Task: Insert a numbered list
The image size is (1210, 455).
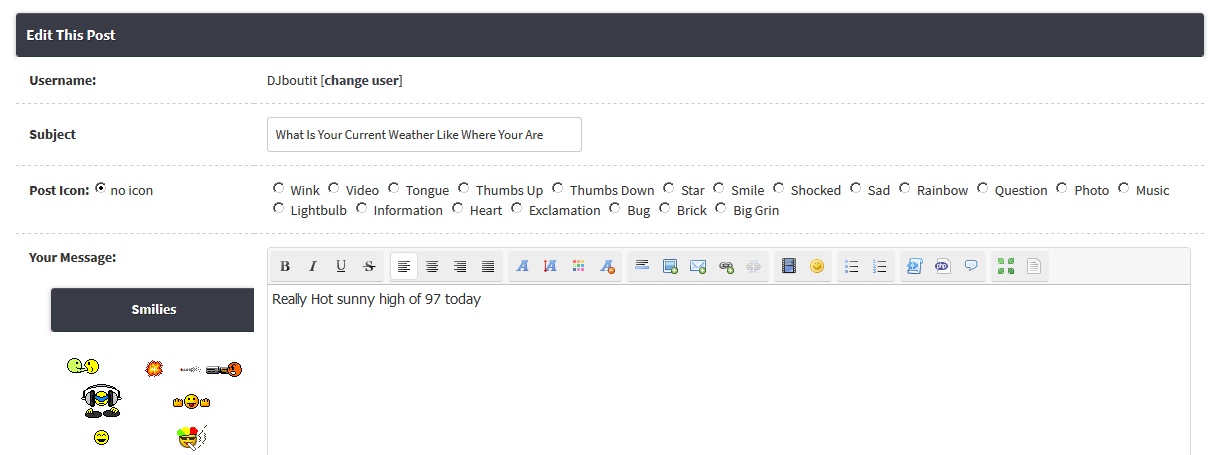Action: [x=880, y=266]
